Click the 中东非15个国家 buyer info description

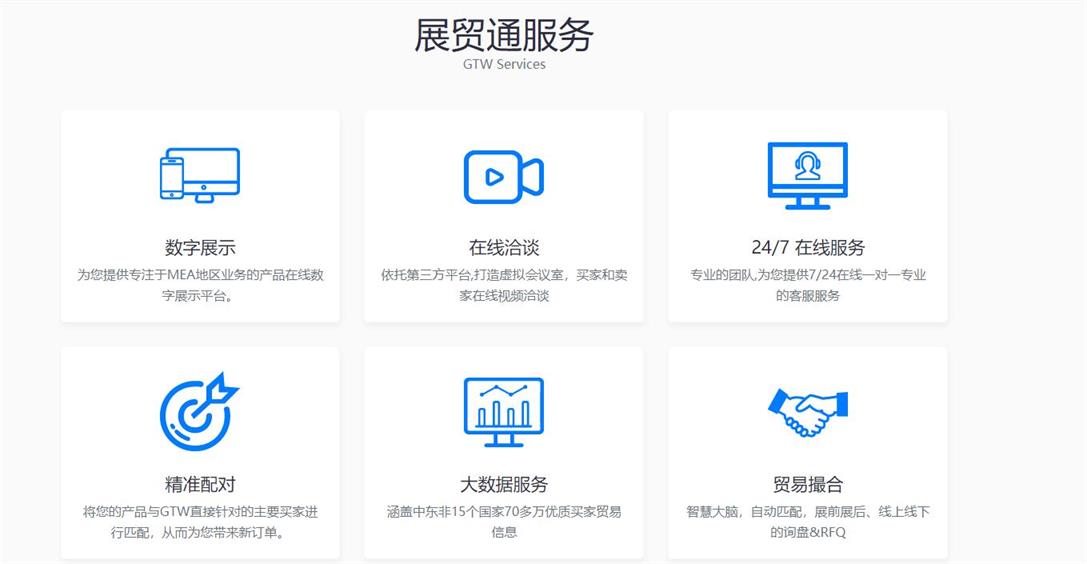[503, 521]
